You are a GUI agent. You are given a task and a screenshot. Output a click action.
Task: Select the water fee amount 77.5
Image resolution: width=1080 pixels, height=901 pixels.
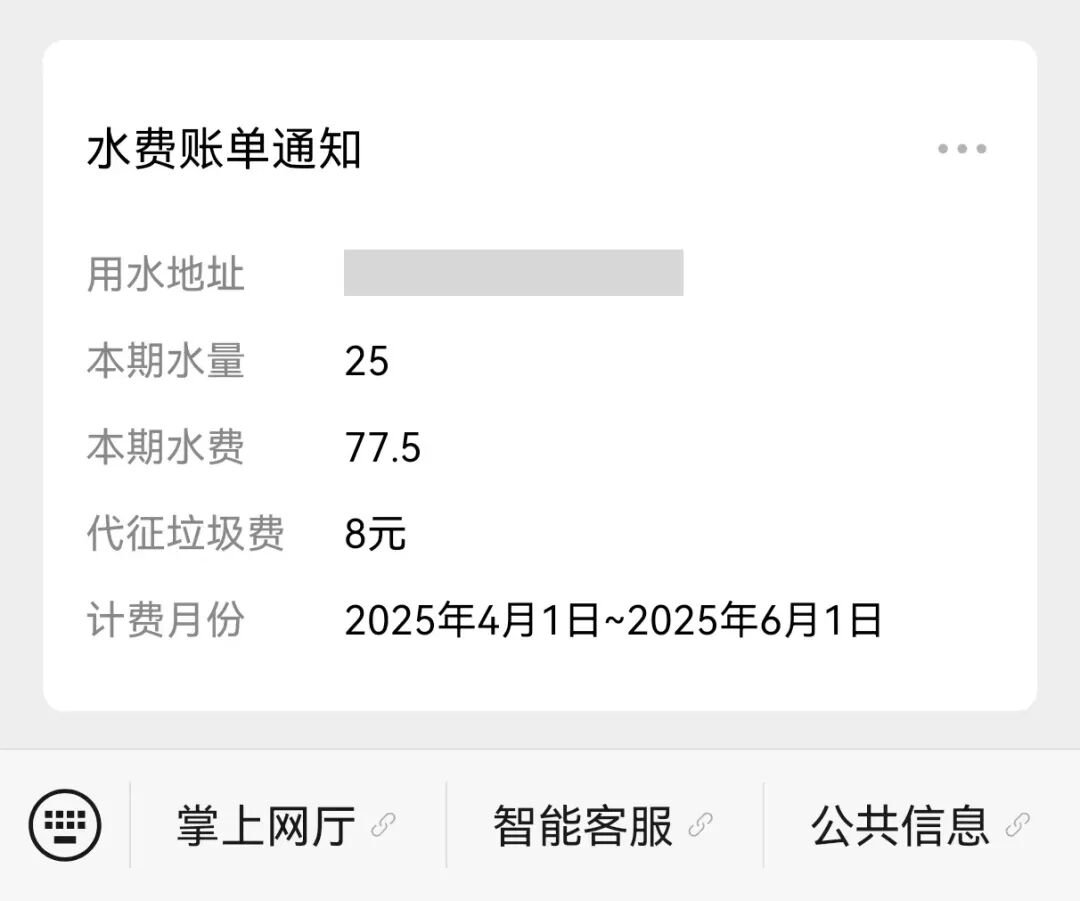[x=383, y=448]
